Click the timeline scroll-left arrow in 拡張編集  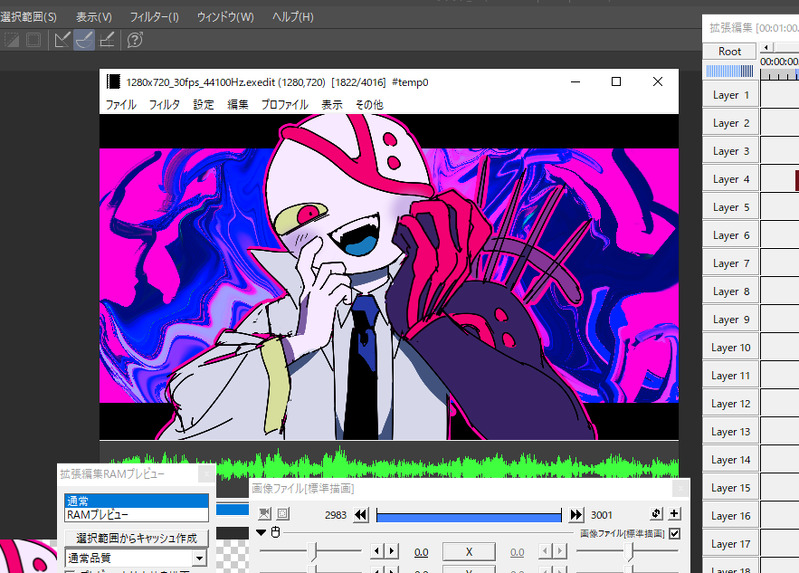tap(766, 47)
